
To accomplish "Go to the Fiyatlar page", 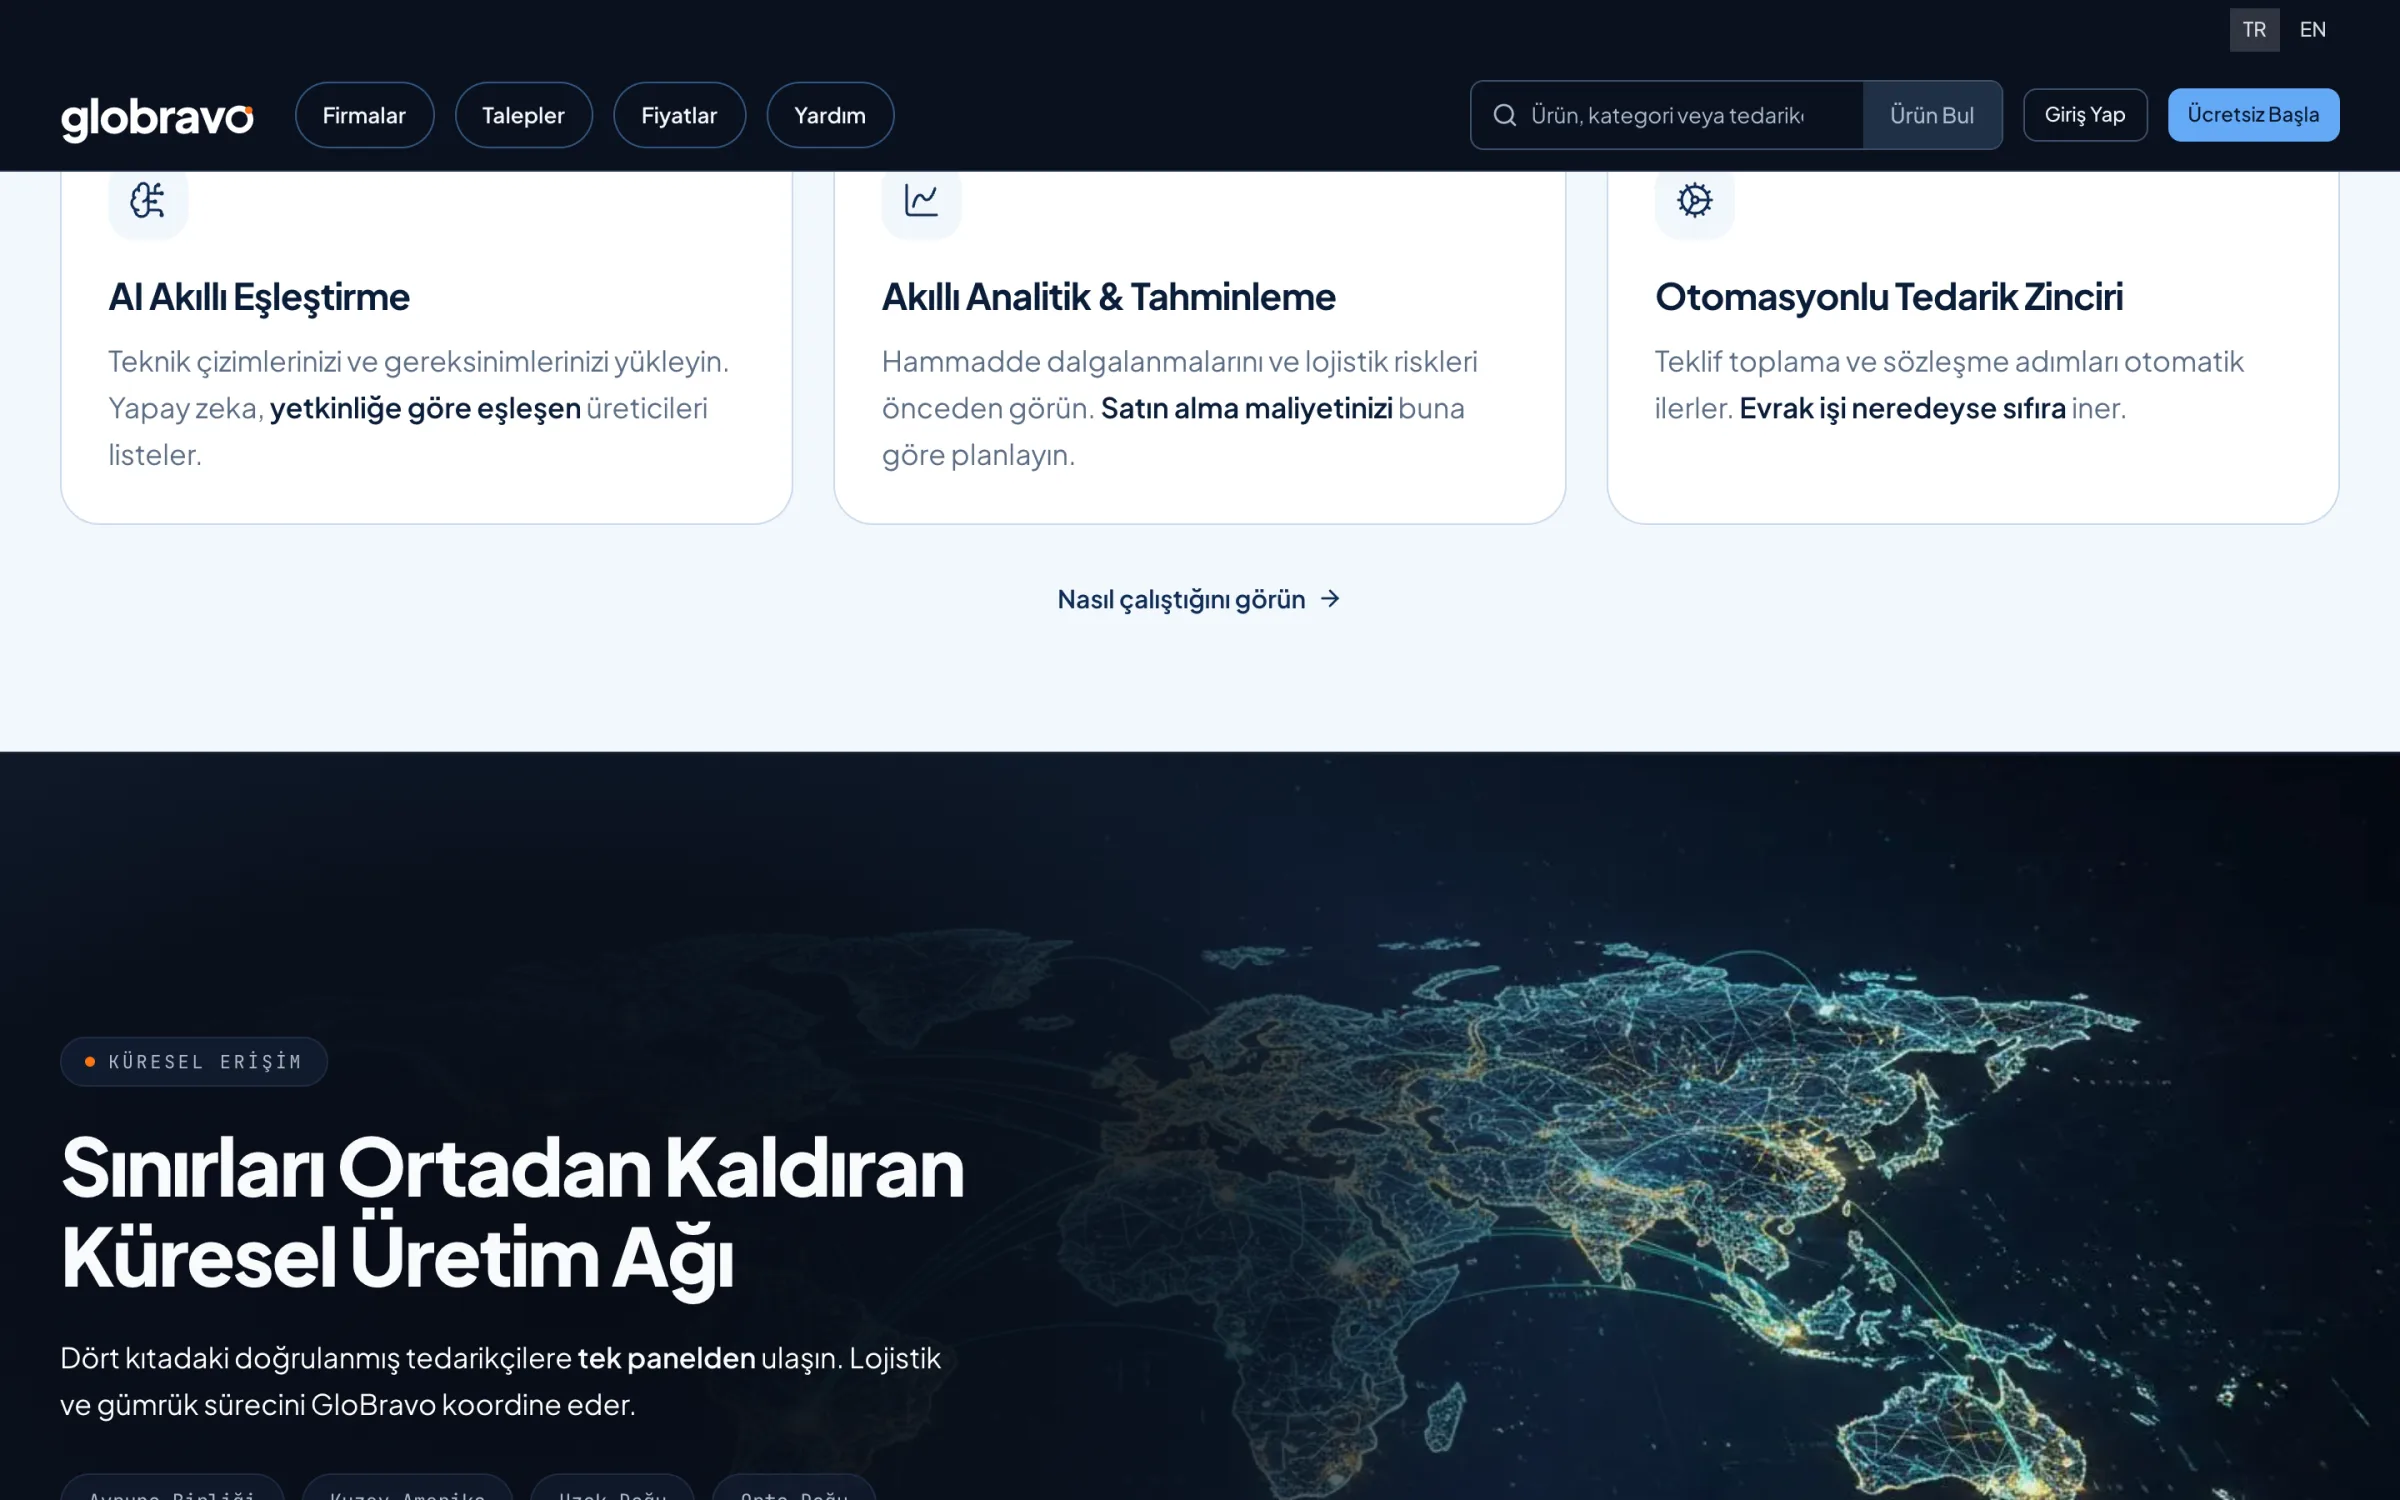I will pyautogui.click(x=679, y=115).
